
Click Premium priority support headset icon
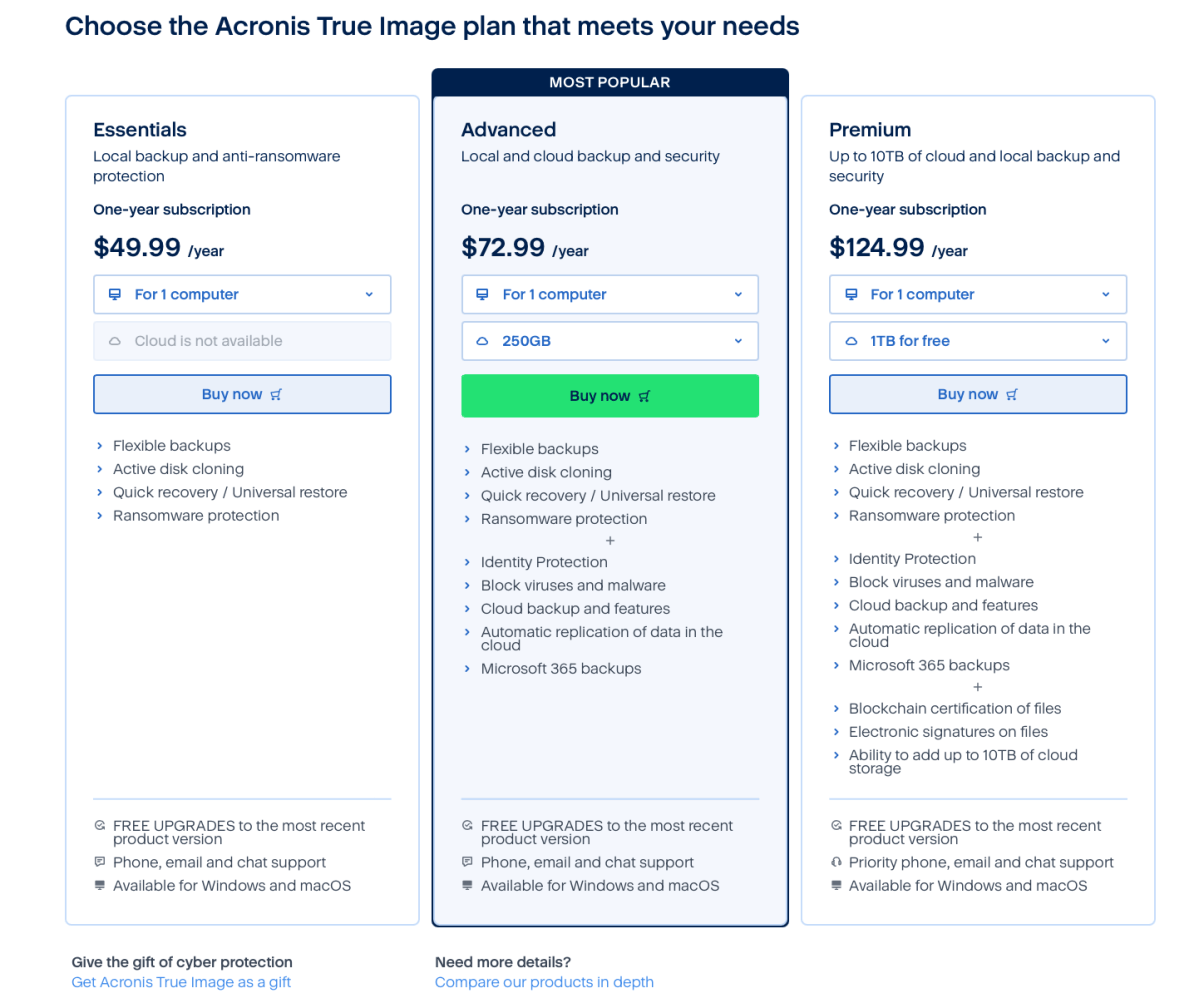coord(837,862)
